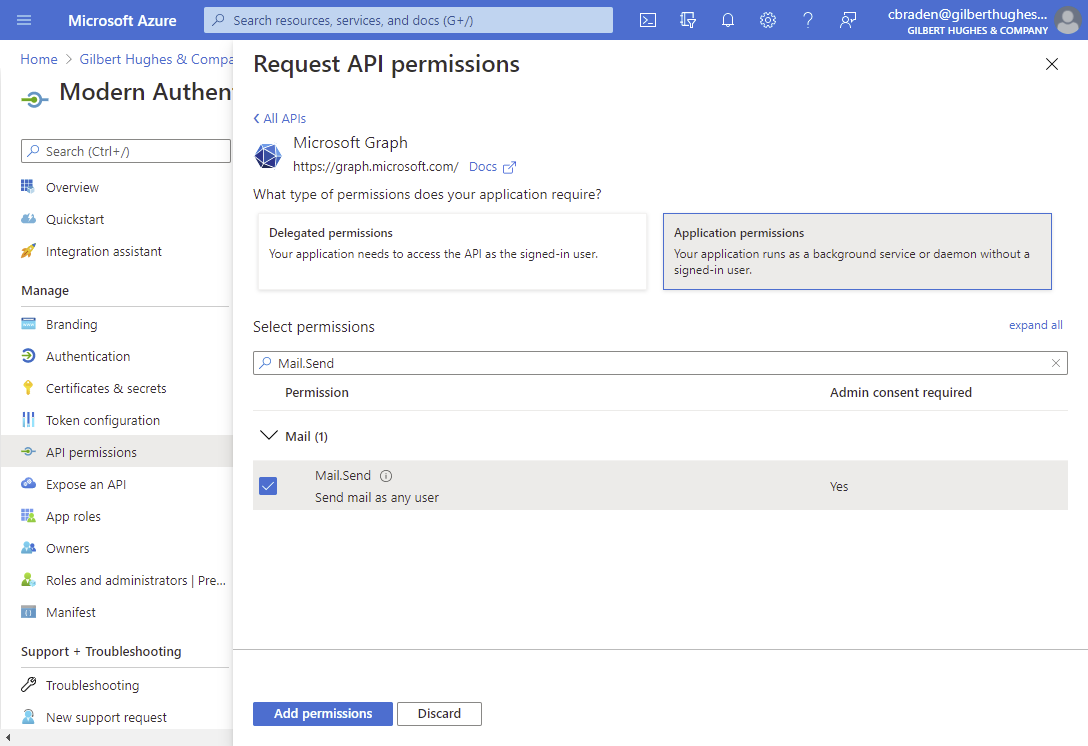The height and width of the screenshot is (746, 1088).
Task: Navigate to Home breadcrumb
Action: 39,59
